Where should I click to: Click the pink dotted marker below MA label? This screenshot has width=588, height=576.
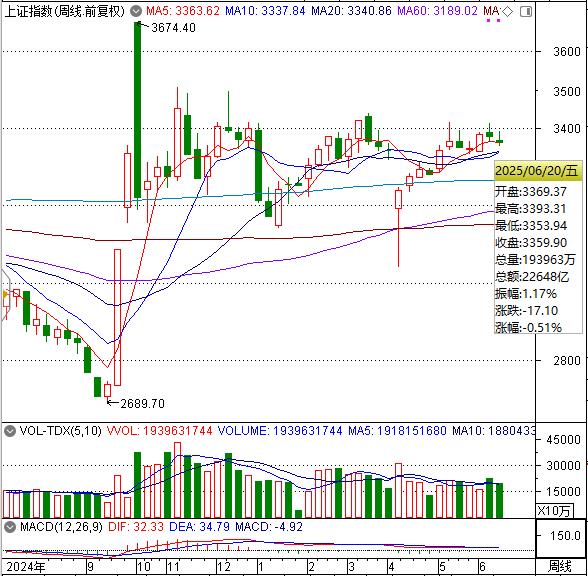(x=494, y=21)
